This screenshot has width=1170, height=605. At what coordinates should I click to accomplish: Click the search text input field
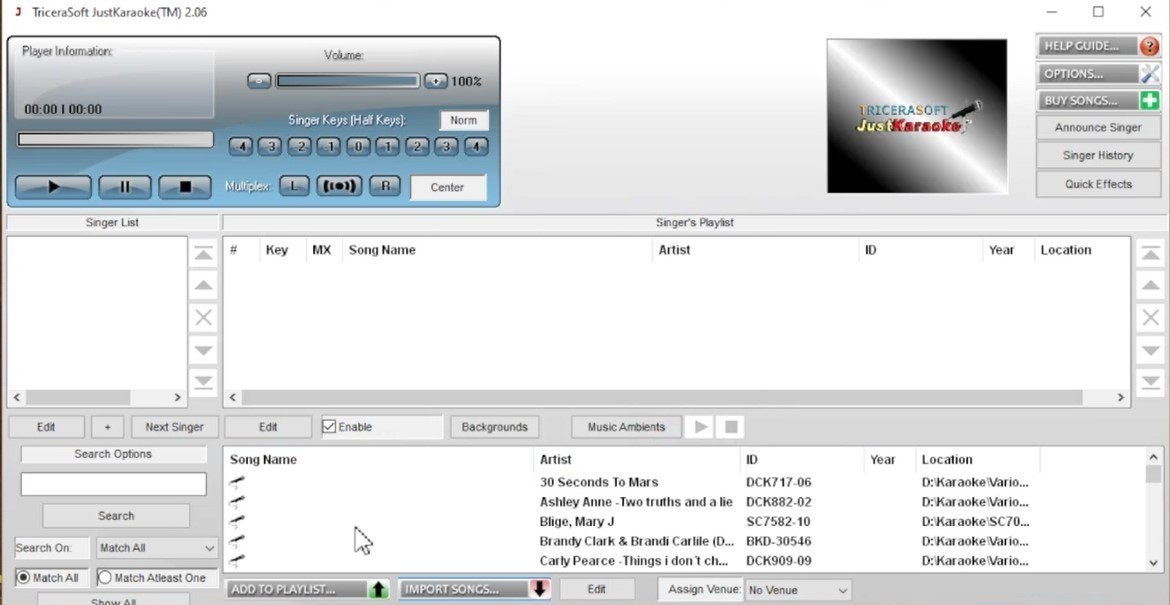click(113, 484)
